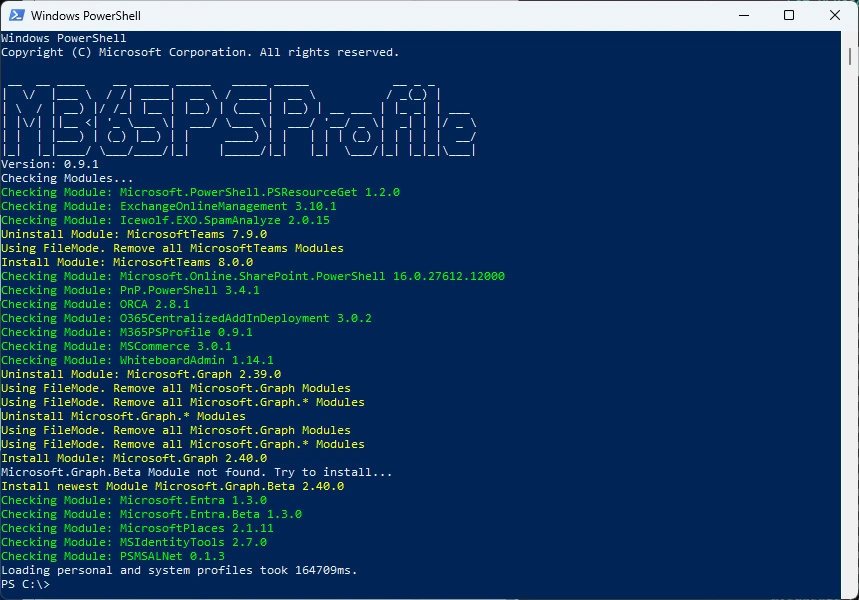
Task: Open the PowerShell system menu icon
Action: [16, 15]
